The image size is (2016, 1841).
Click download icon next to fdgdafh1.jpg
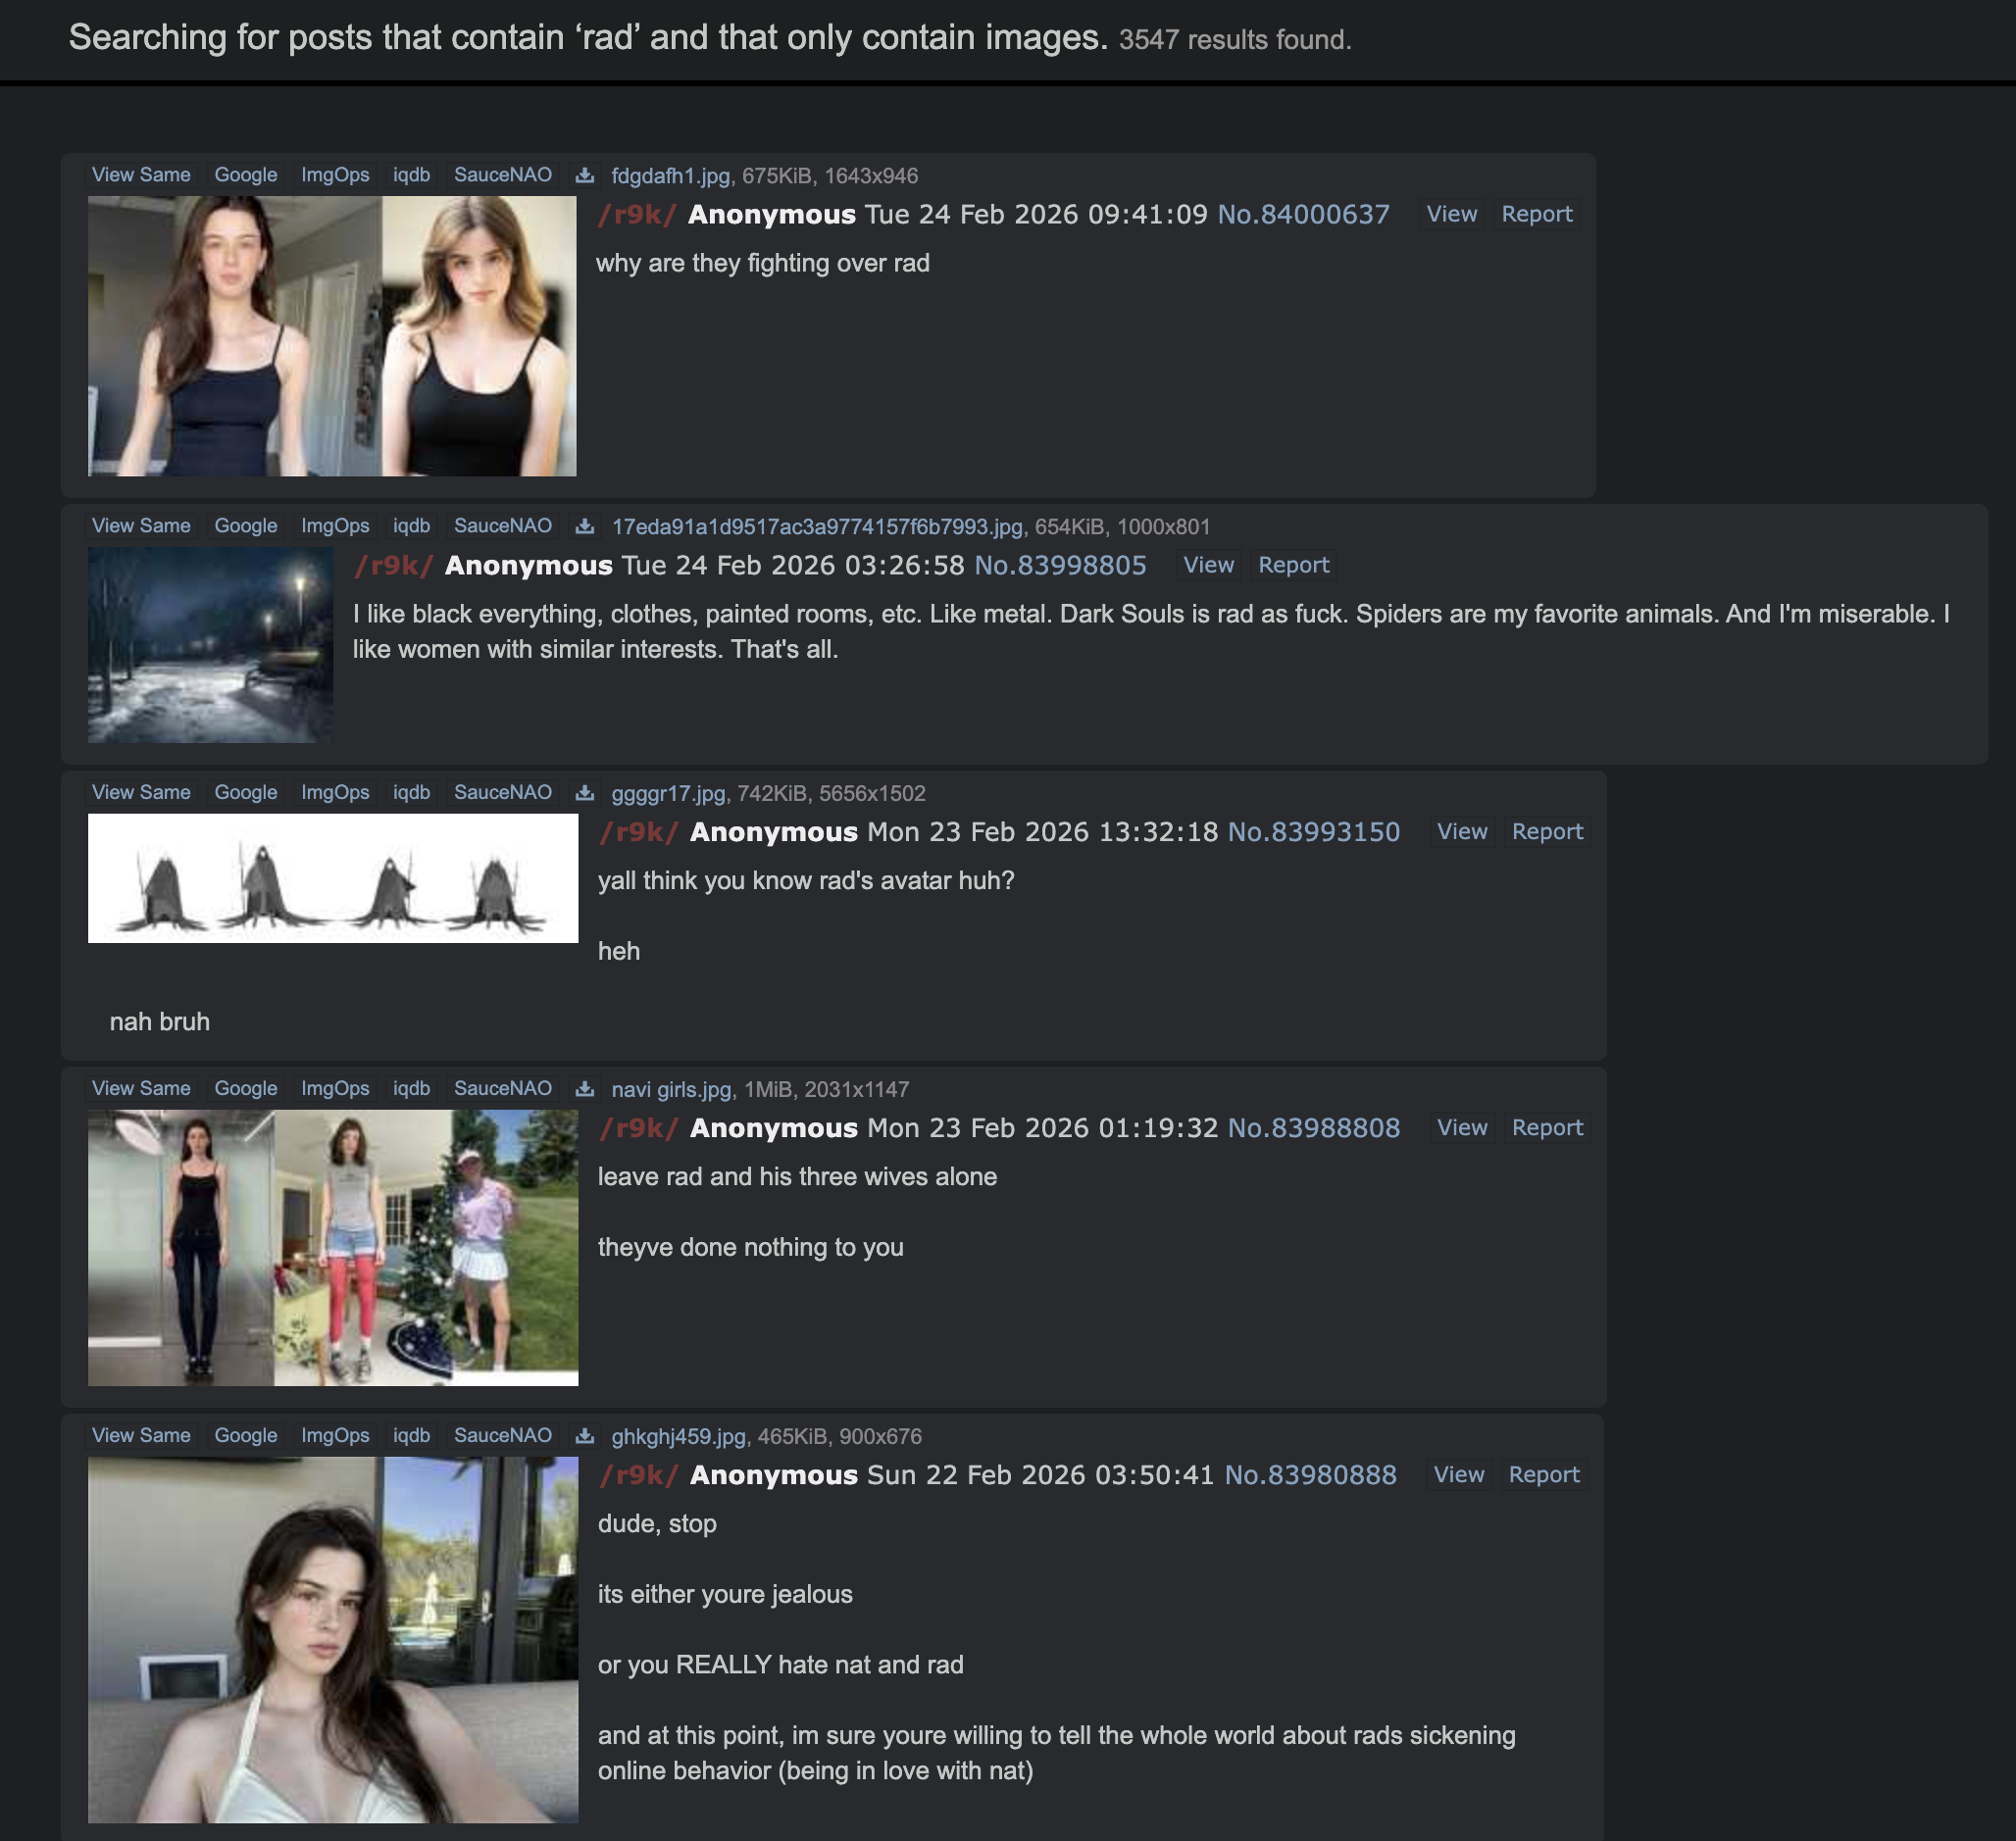point(585,176)
